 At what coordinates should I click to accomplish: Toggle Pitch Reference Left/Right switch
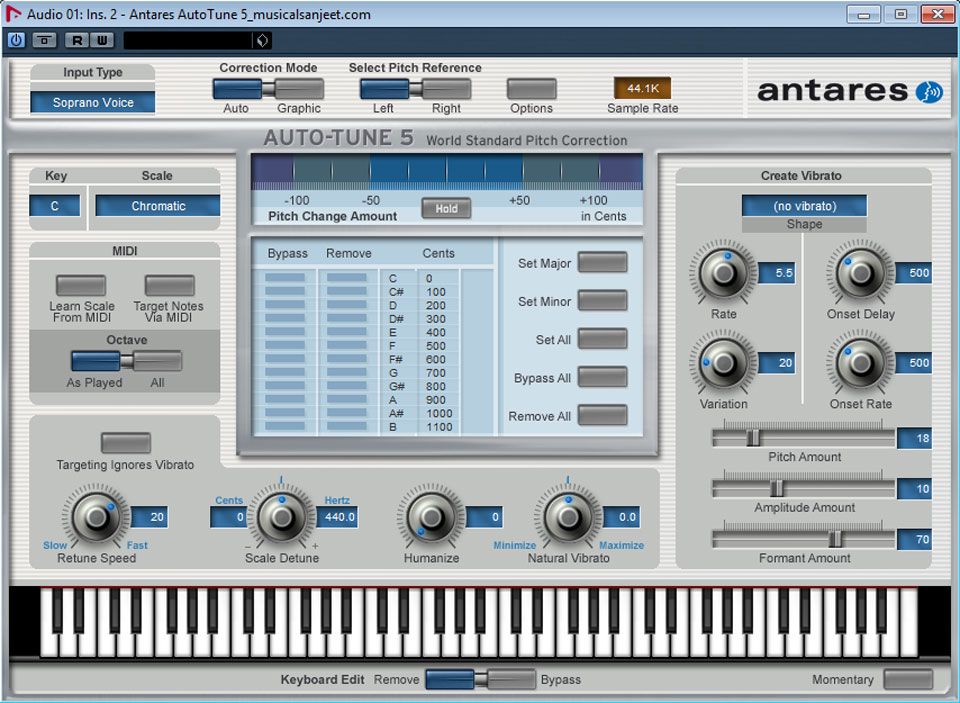(x=415, y=89)
